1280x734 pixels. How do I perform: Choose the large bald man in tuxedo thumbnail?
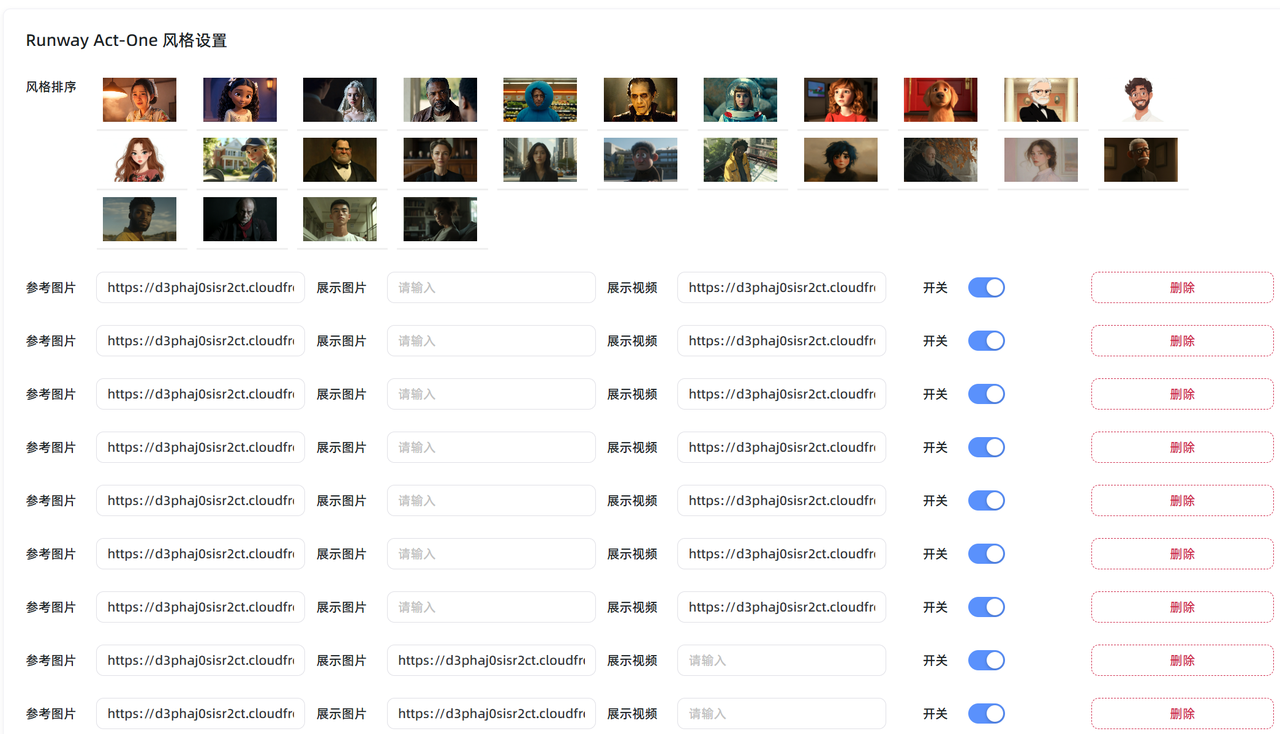point(340,160)
